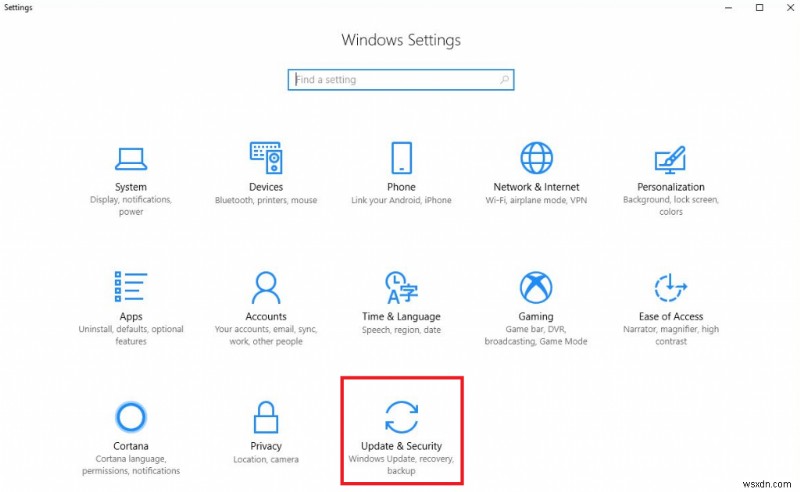Click 'Uninstall, defaults, optional features' text
Viewport: 800px width, 492px height.
coord(131,335)
